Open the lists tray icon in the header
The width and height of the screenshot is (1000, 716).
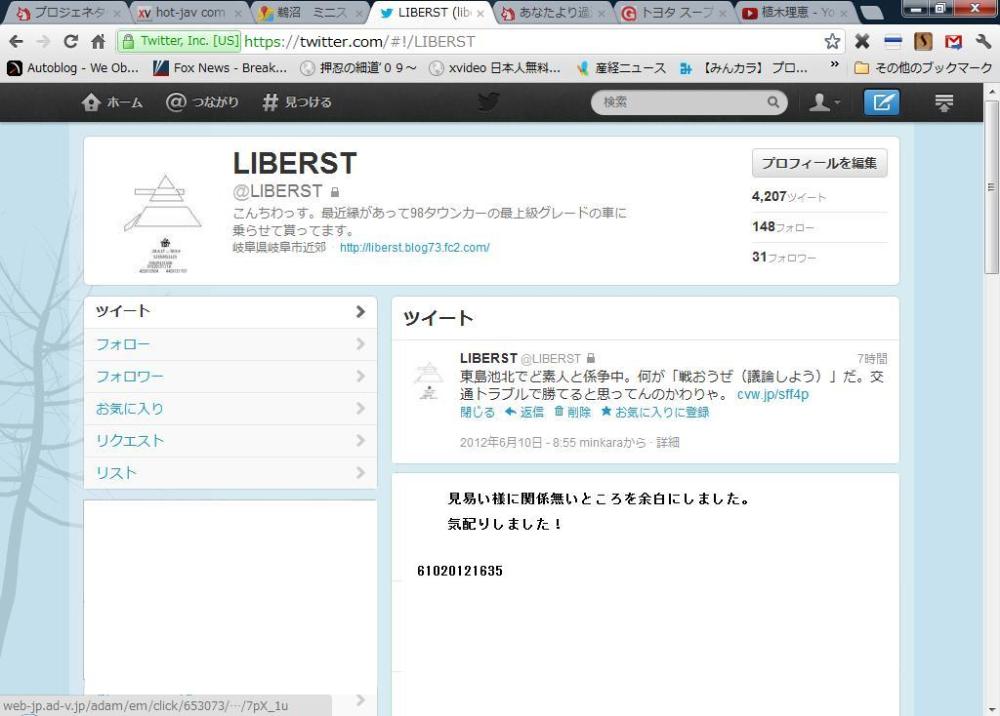(x=944, y=102)
